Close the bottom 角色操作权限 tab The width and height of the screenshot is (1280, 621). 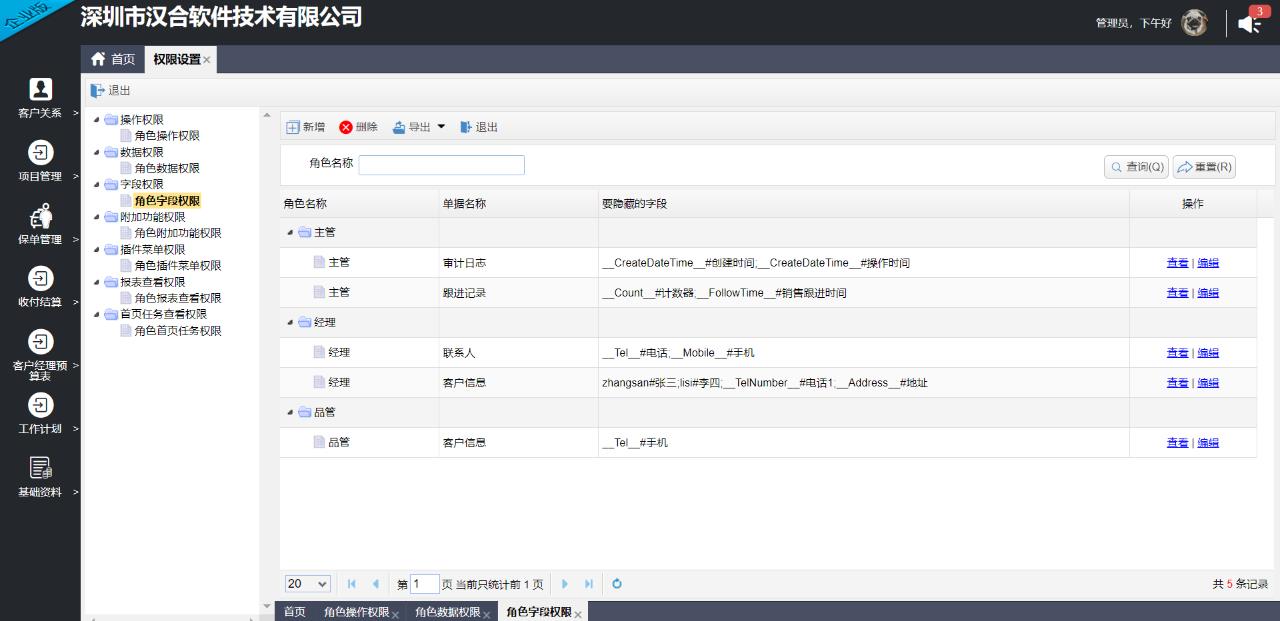click(x=395, y=614)
